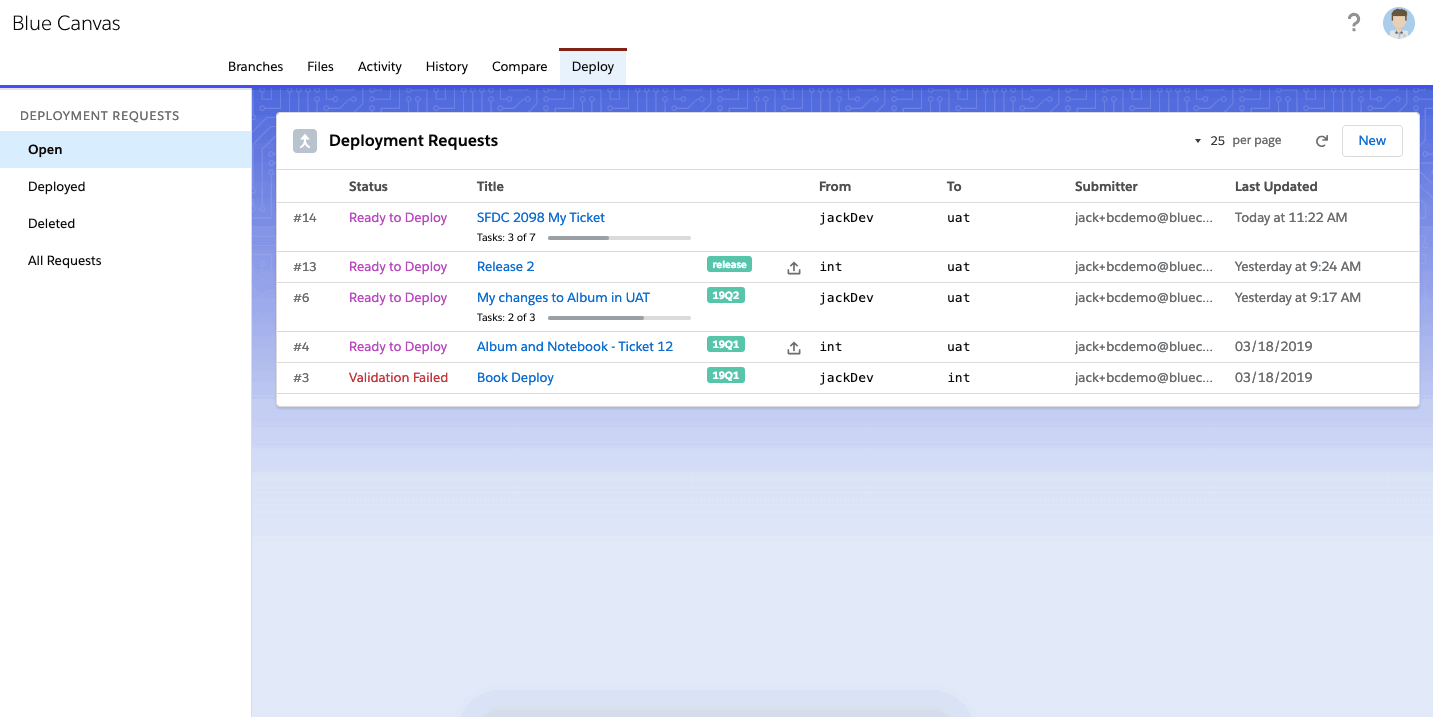Open the 25 per page dropdown

click(1237, 141)
